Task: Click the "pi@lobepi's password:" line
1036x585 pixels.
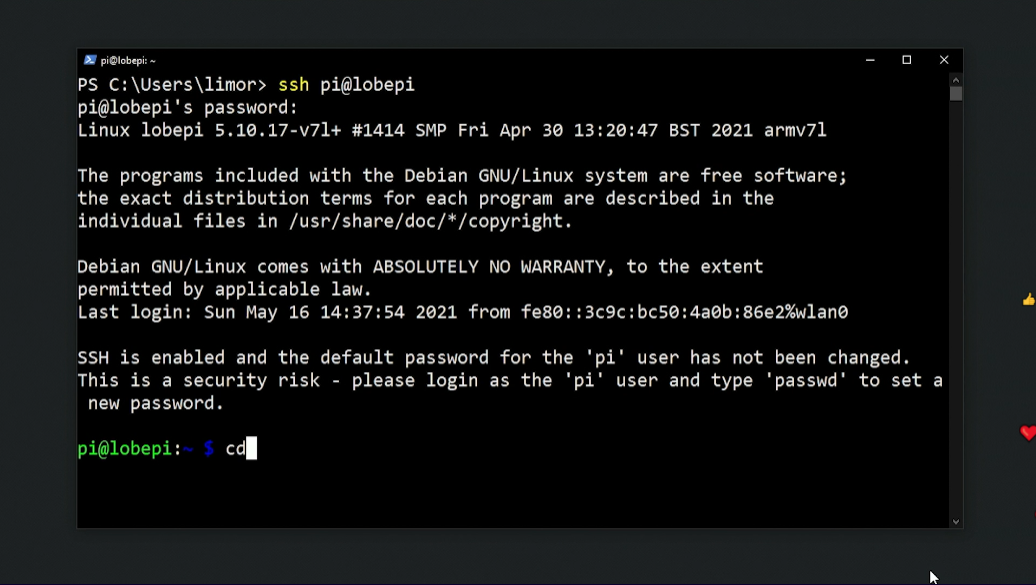Action: tap(187, 108)
